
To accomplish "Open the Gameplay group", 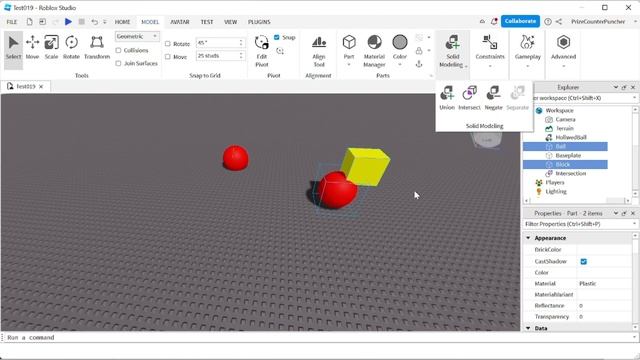I will tap(527, 51).
